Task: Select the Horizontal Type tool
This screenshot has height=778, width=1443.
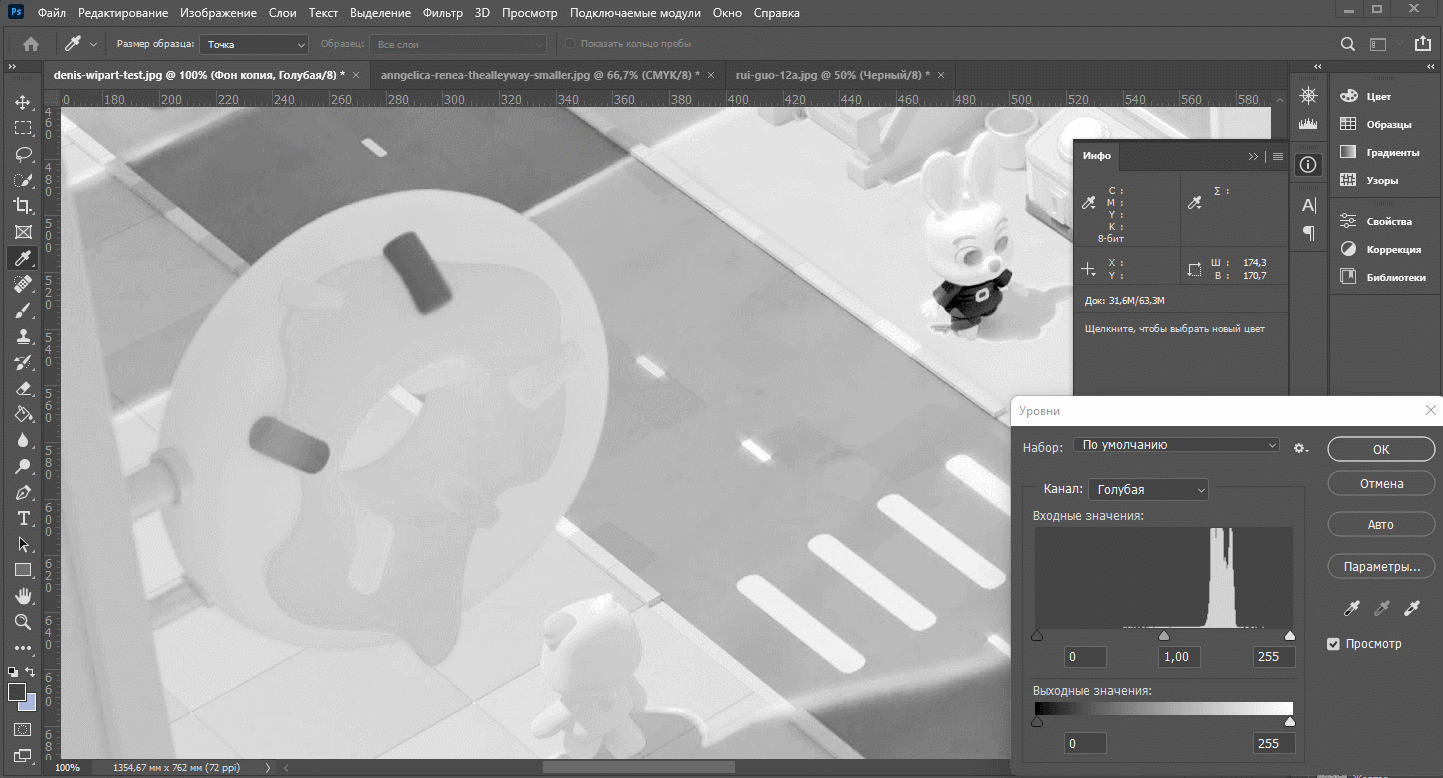Action: [x=22, y=519]
